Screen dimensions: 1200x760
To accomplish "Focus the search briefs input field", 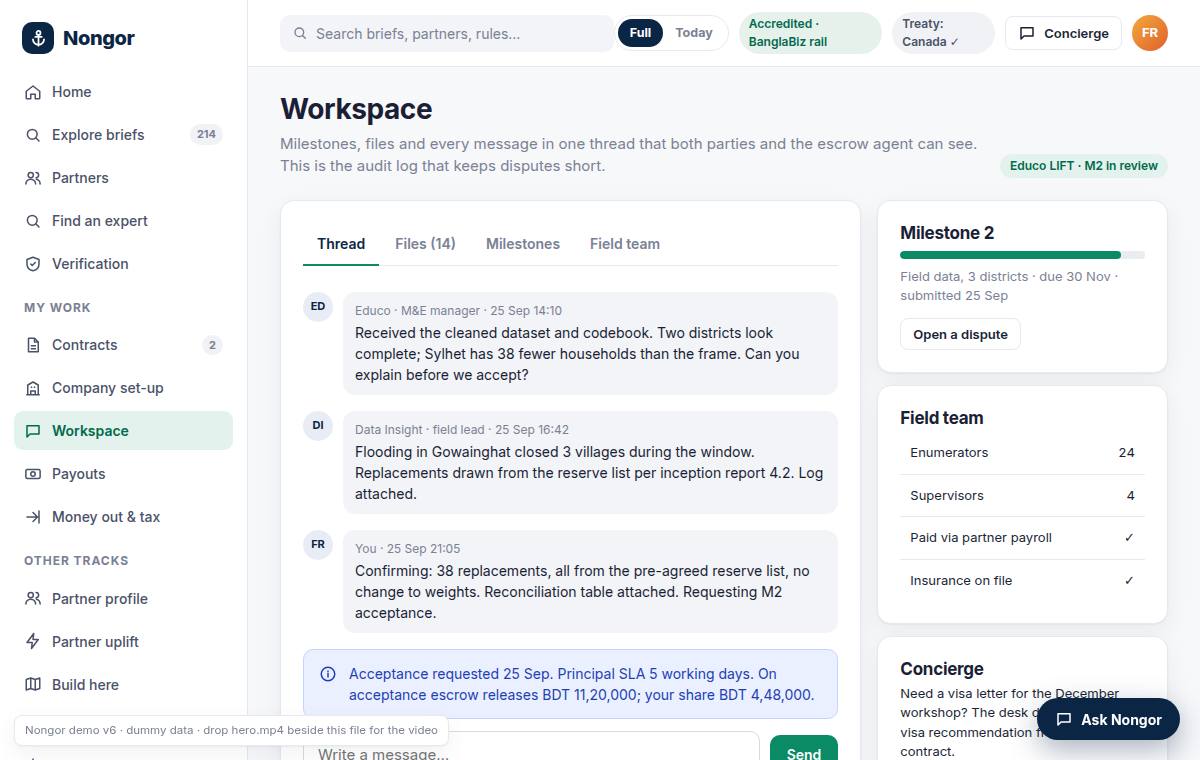I will 447,33.
